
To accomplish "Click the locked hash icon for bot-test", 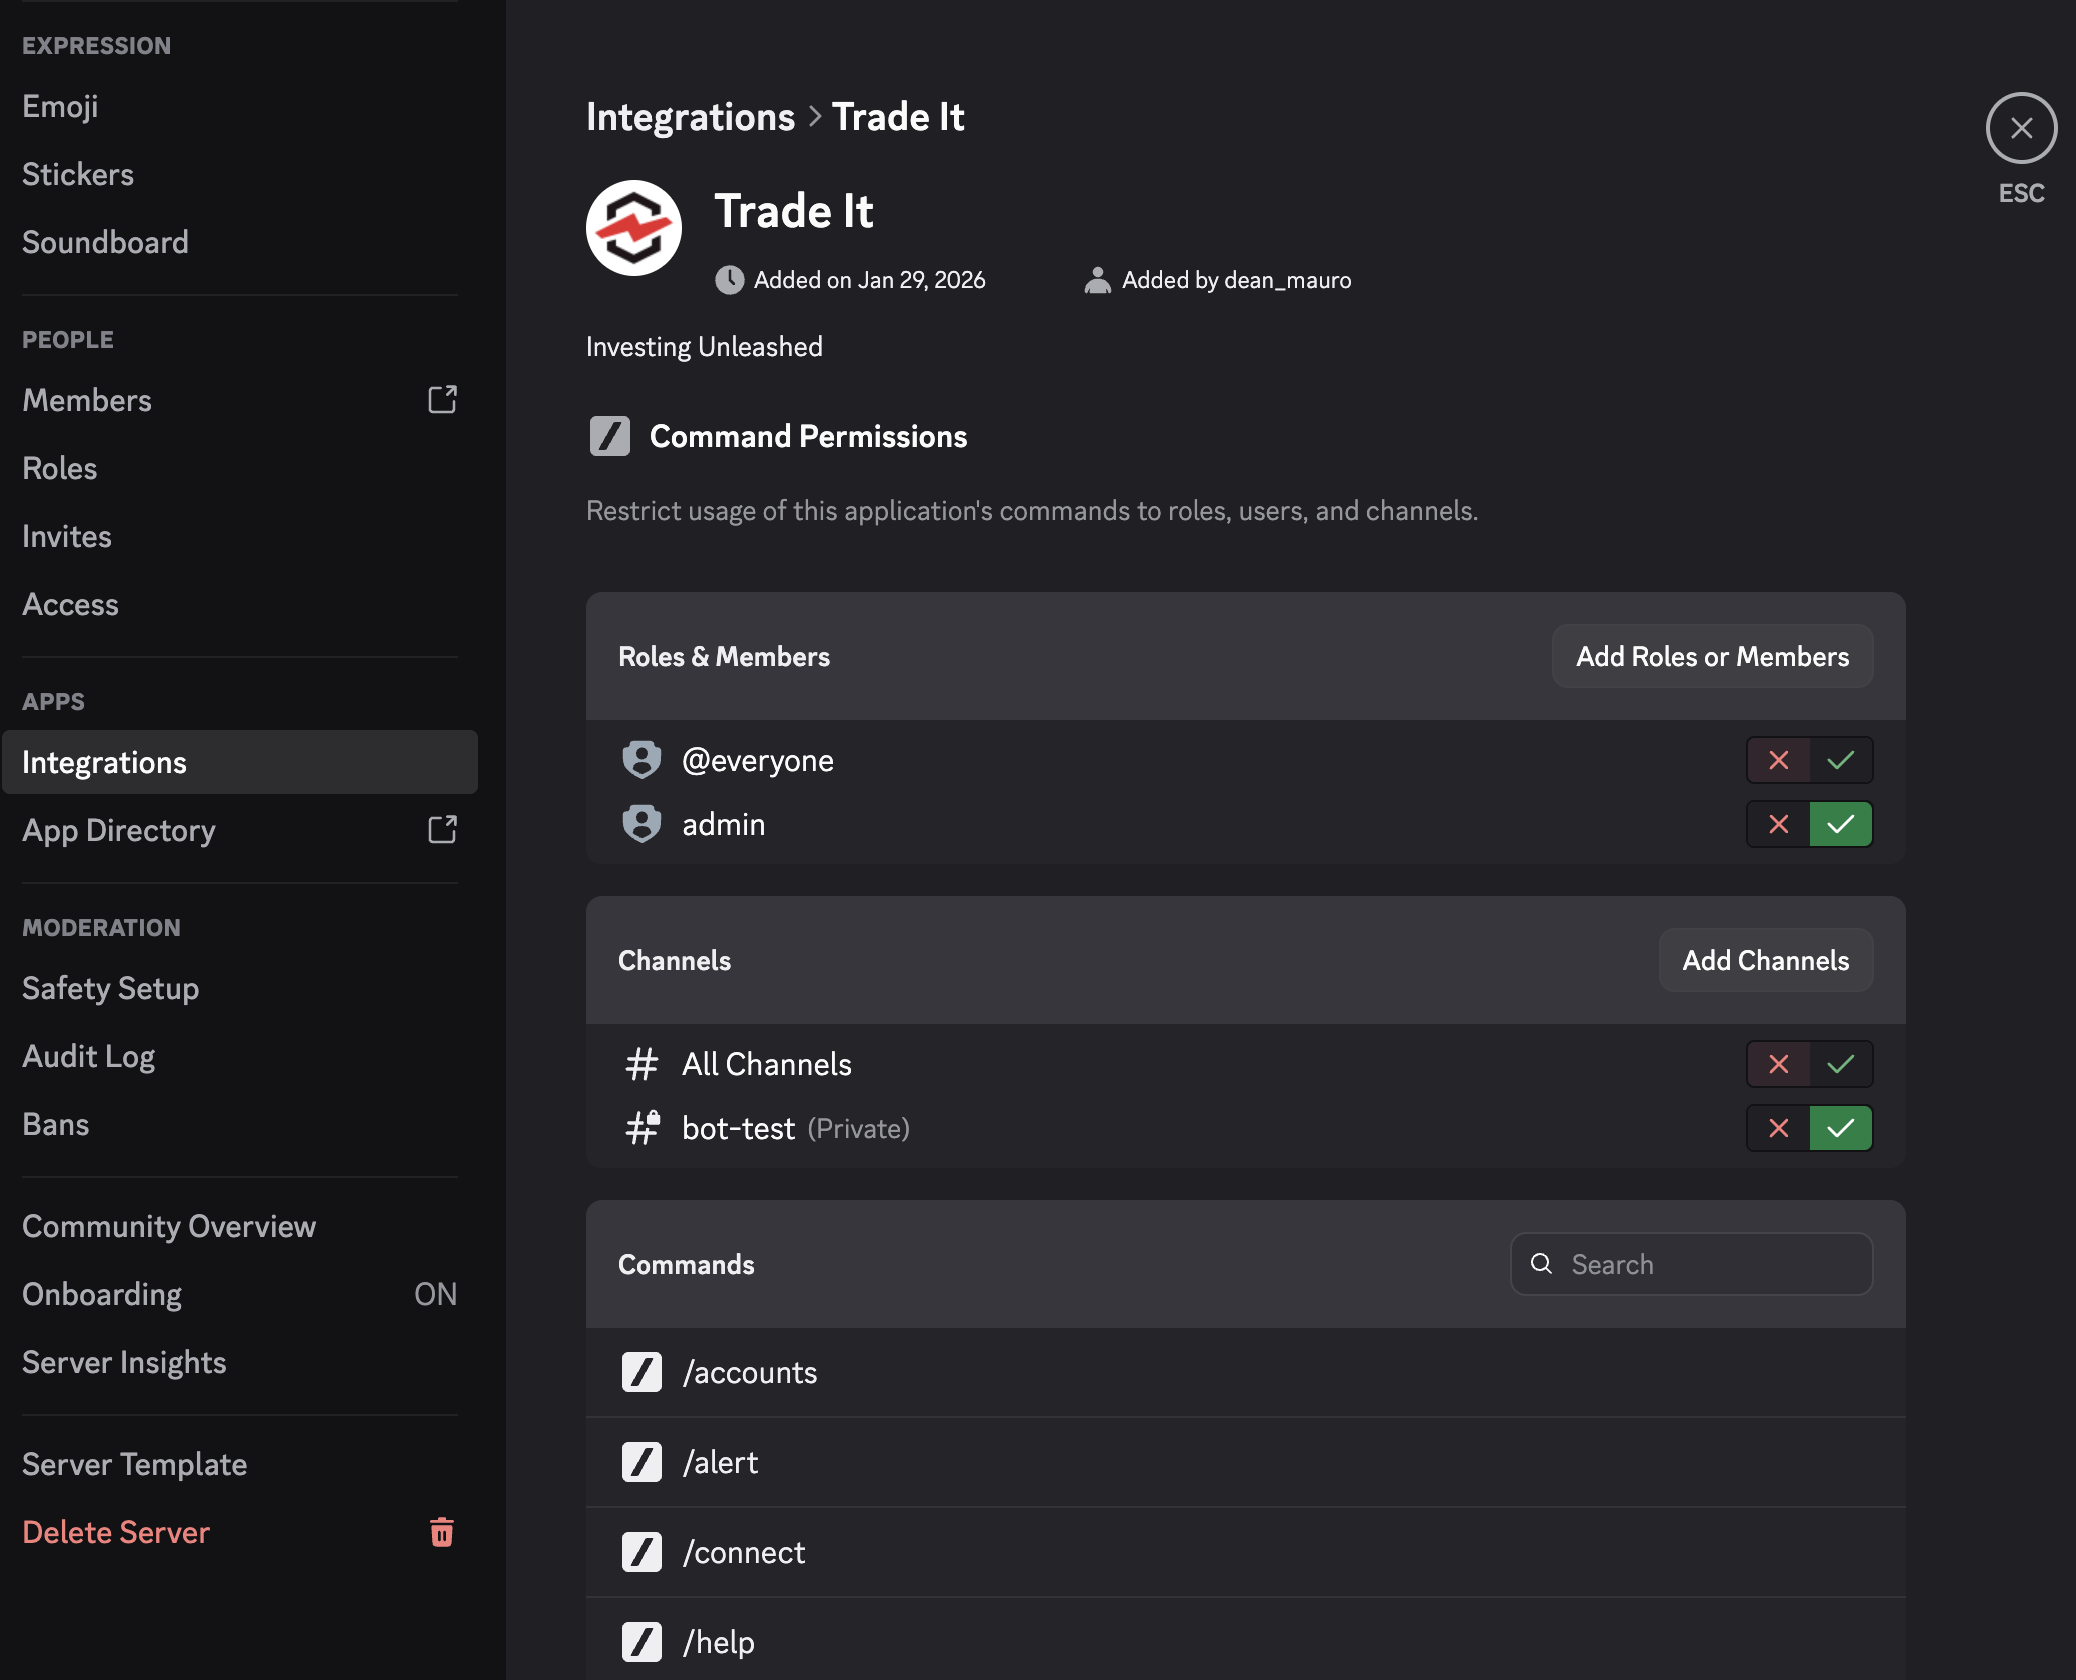I will 642,1127.
